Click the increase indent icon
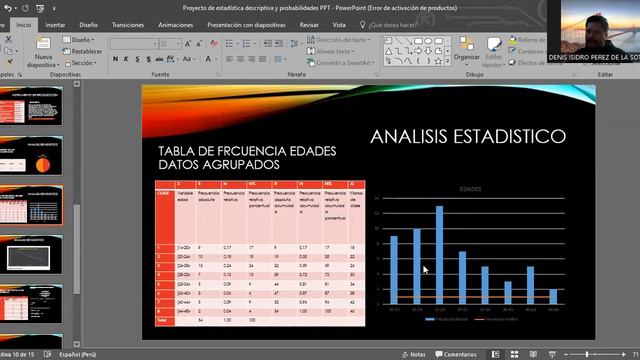This screenshot has width=640, height=360. click(279, 44)
